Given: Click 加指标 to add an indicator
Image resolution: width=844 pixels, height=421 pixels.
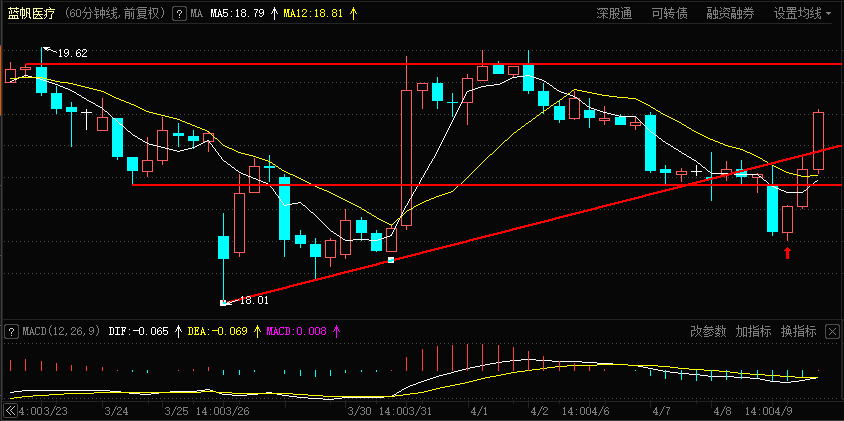Looking at the screenshot, I should click(x=754, y=331).
